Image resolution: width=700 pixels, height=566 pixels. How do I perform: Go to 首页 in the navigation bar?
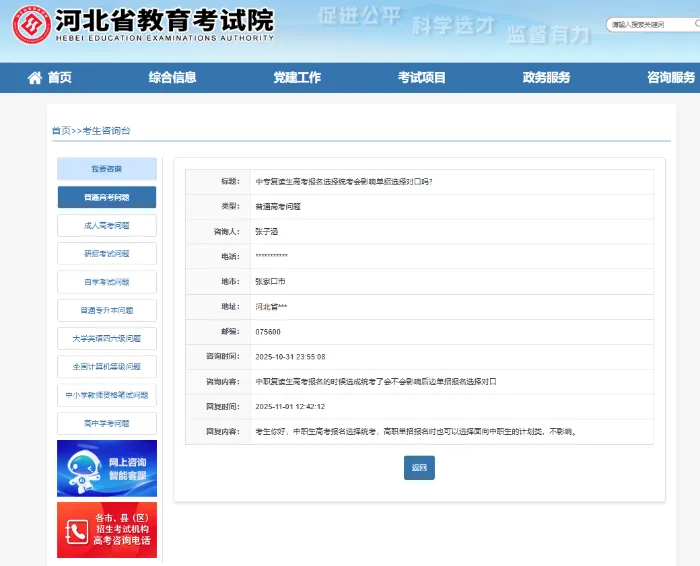click(x=59, y=78)
